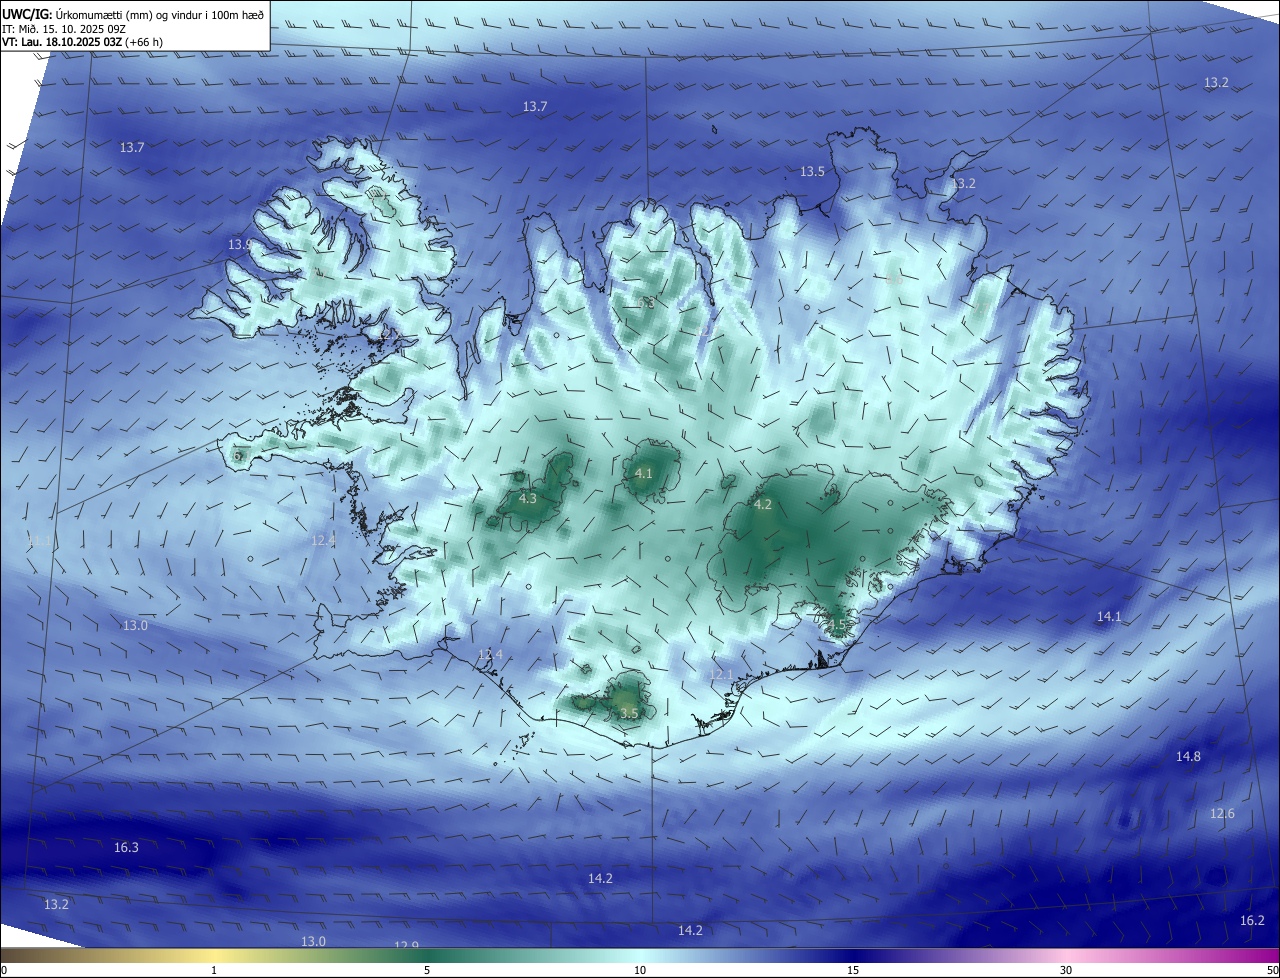Click the '1' label on the colour scale
1280x978 pixels.
pos(214,970)
